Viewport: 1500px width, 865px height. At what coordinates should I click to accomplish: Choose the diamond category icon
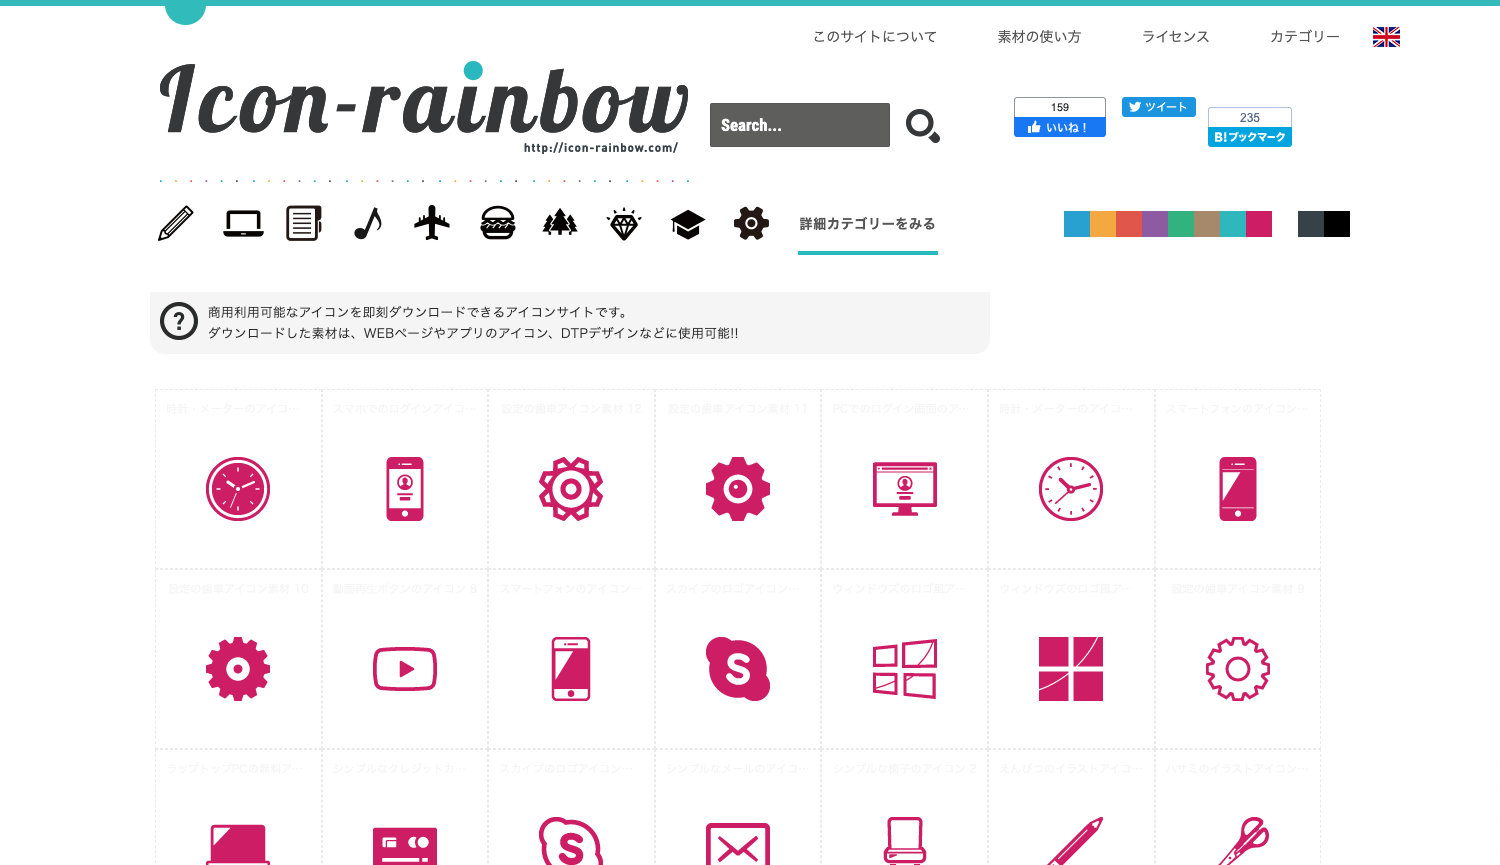624,223
